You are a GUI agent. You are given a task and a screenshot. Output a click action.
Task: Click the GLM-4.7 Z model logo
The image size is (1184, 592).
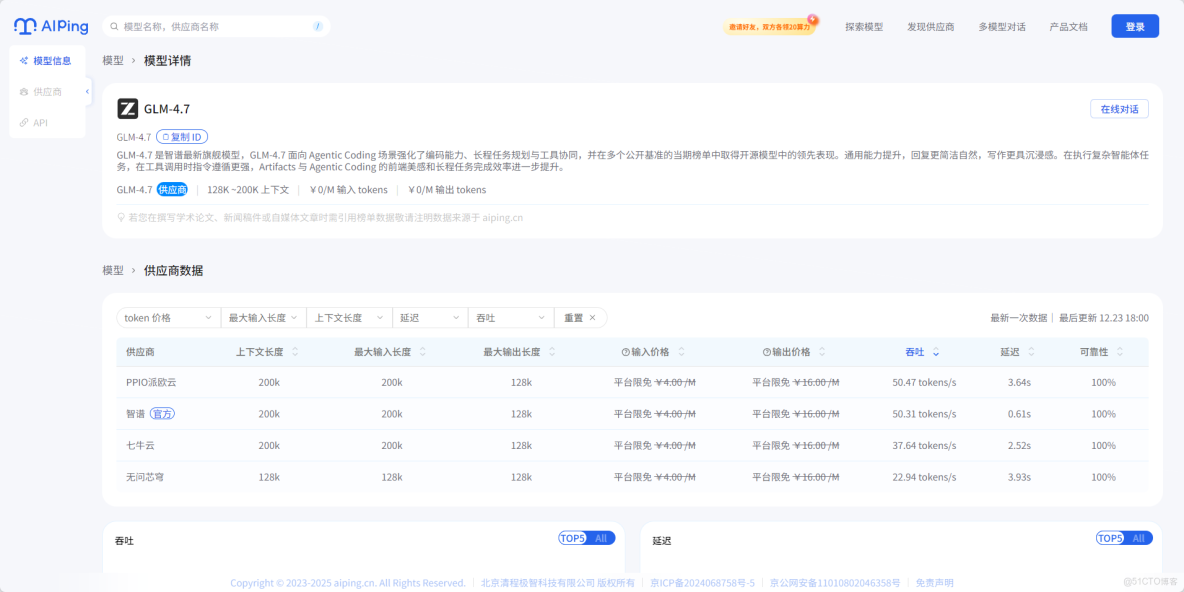point(128,110)
